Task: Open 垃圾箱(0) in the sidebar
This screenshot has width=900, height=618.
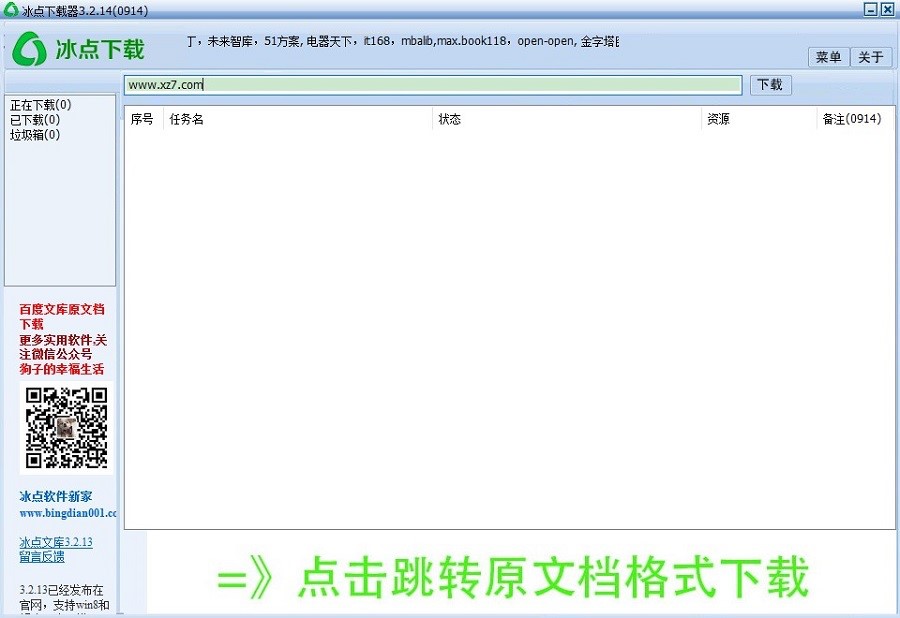Action: coord(35,135)
